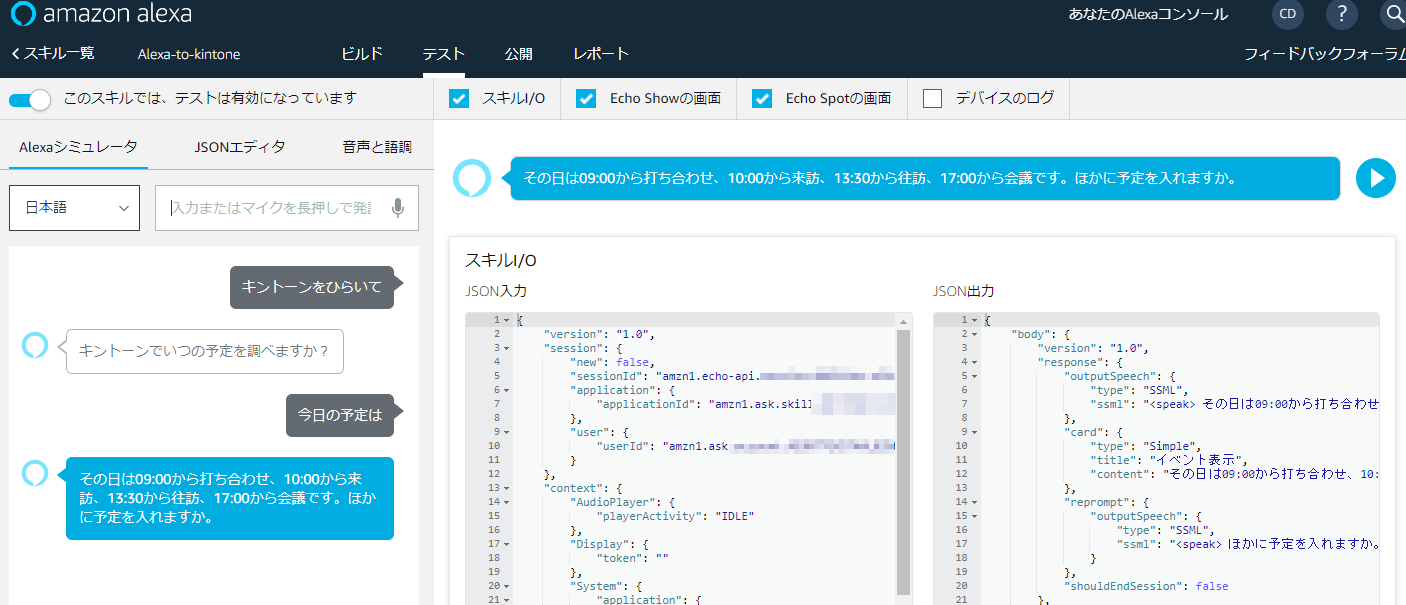Collapse the response fold arrow in JSON output

point(976,362)
